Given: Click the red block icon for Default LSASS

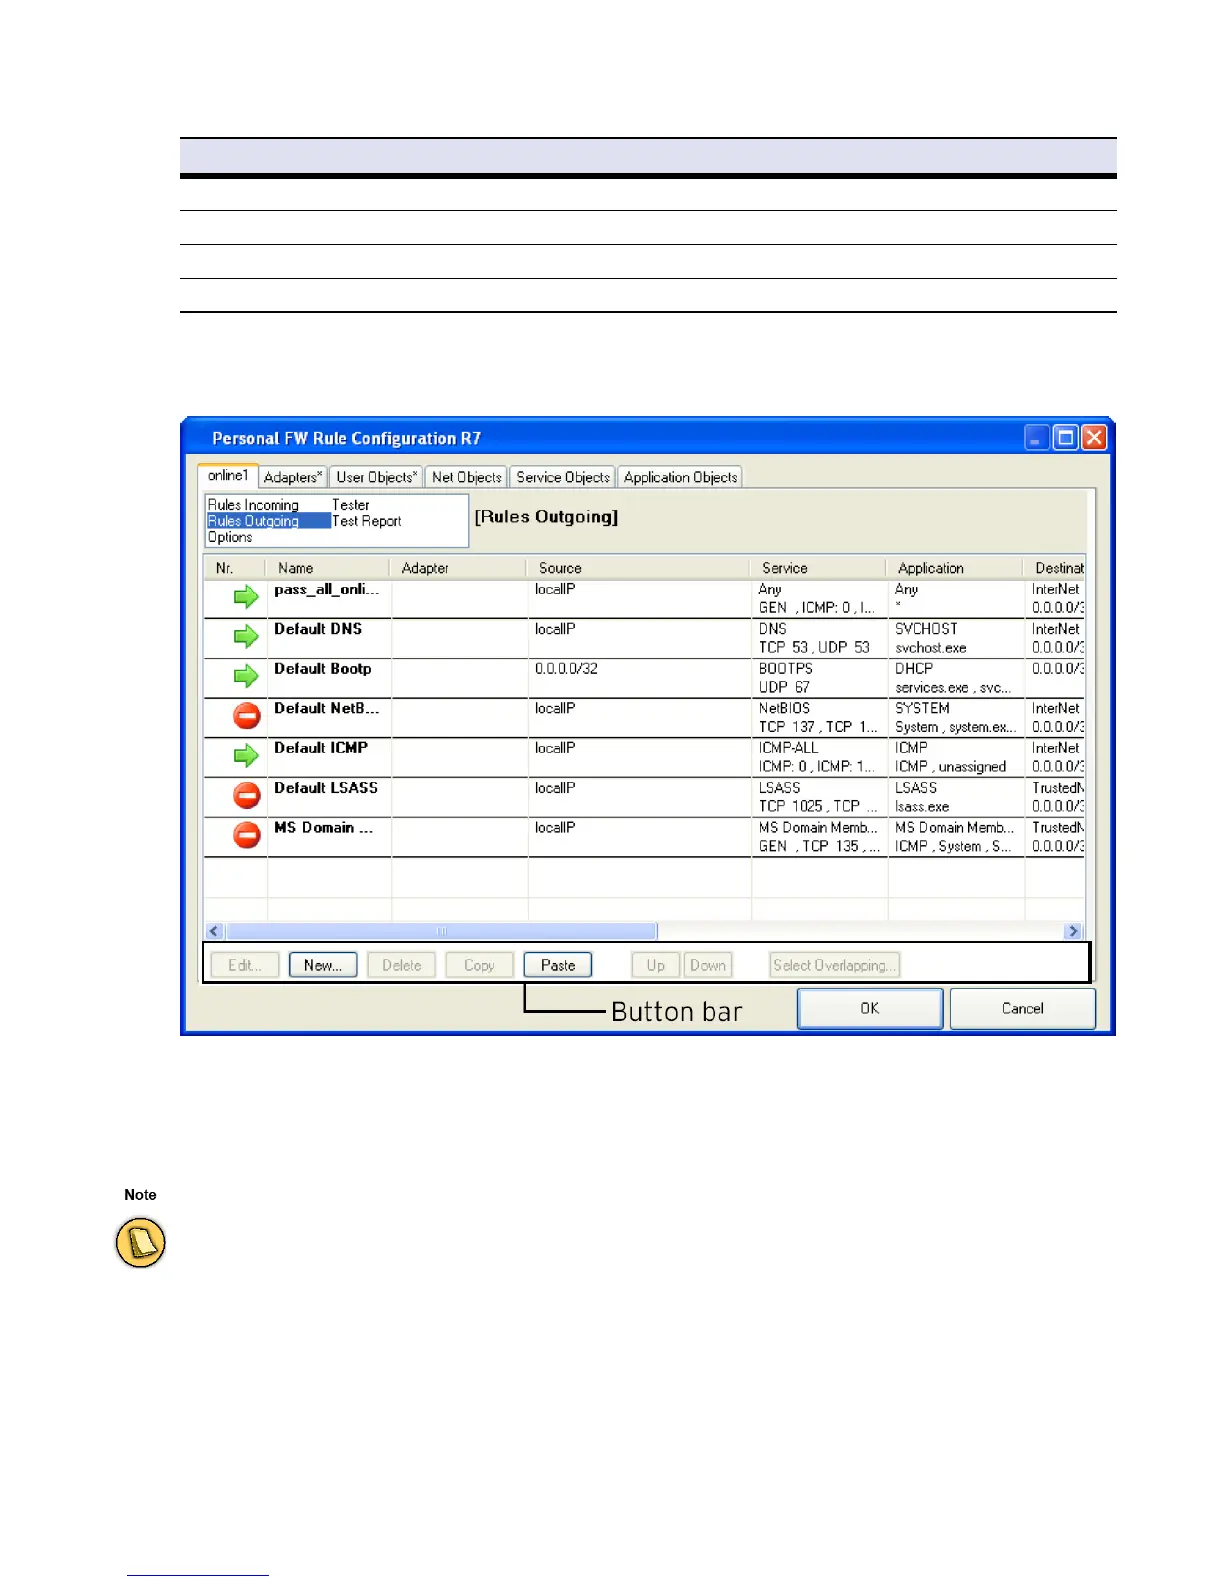Looking at the screenshot, I should tap(247, 795).
